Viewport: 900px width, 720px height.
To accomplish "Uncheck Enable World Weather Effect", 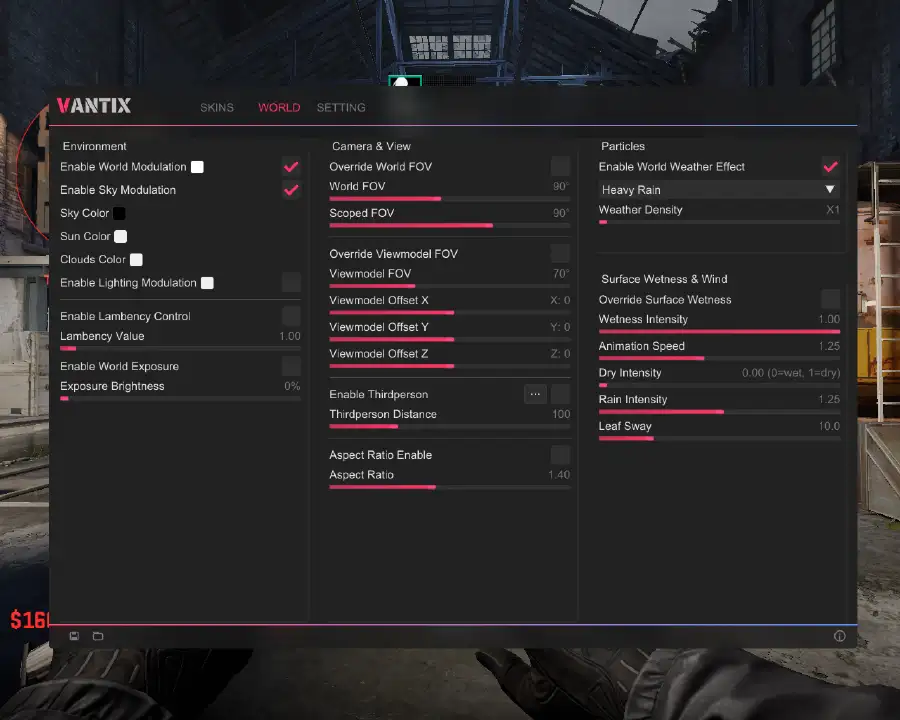I will [x=830, y=167].
